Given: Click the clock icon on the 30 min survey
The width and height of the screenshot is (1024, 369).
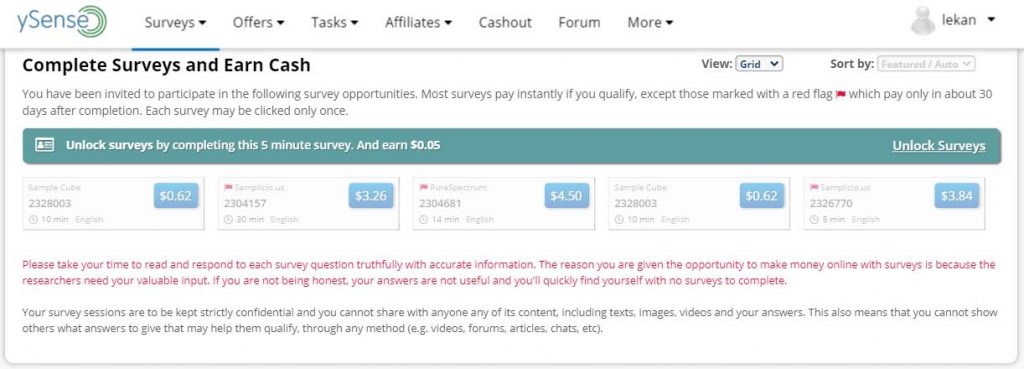Looking at the screenshot, I should tap(228, 219).
